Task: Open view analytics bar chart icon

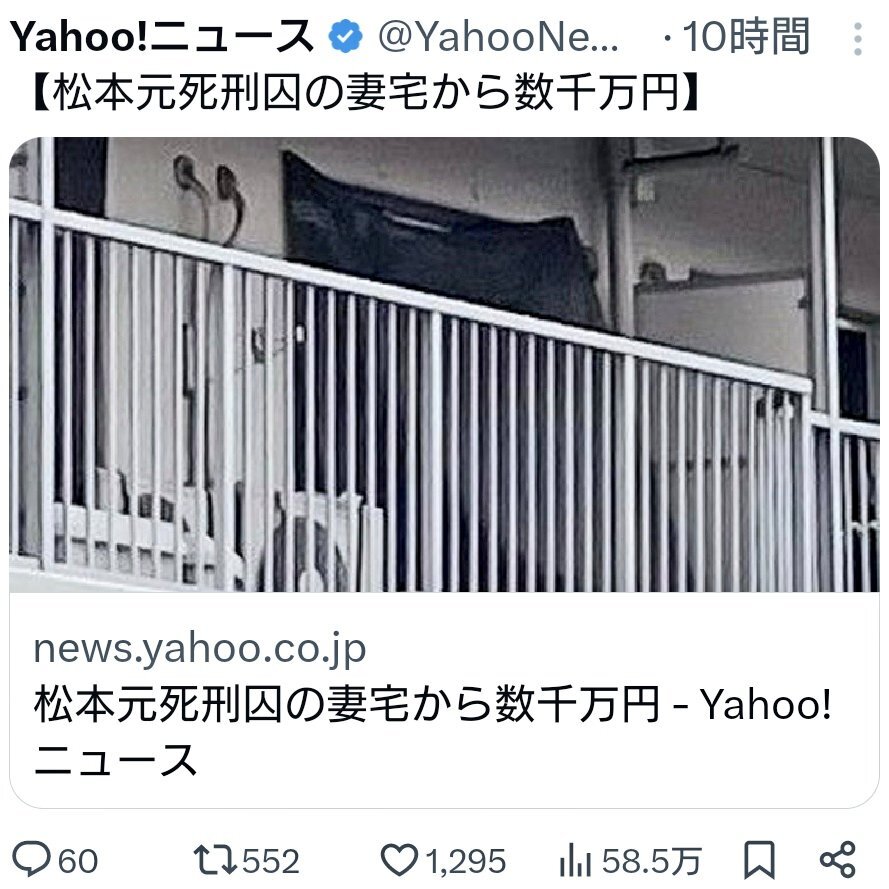Action: tap(575, 861)
